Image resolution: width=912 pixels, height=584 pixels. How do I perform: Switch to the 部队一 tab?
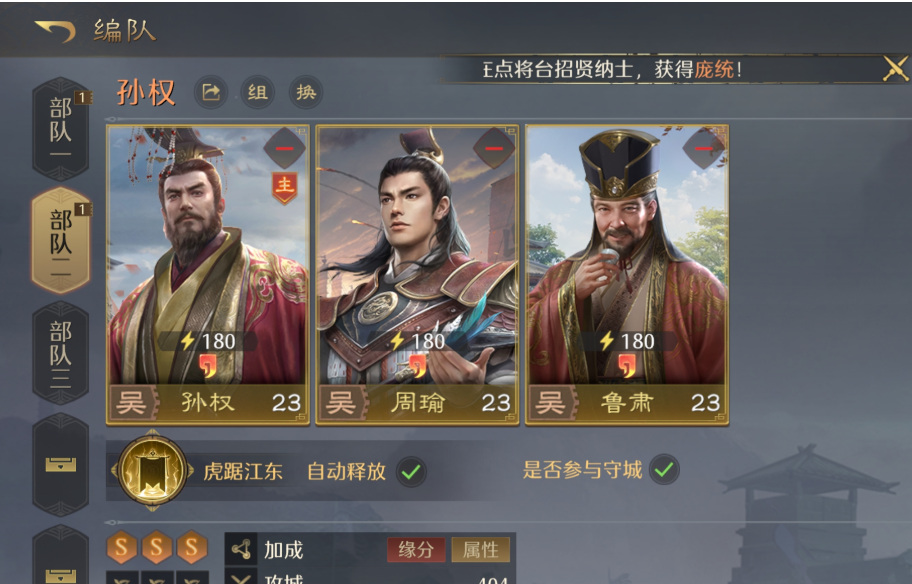coord(60,129)
